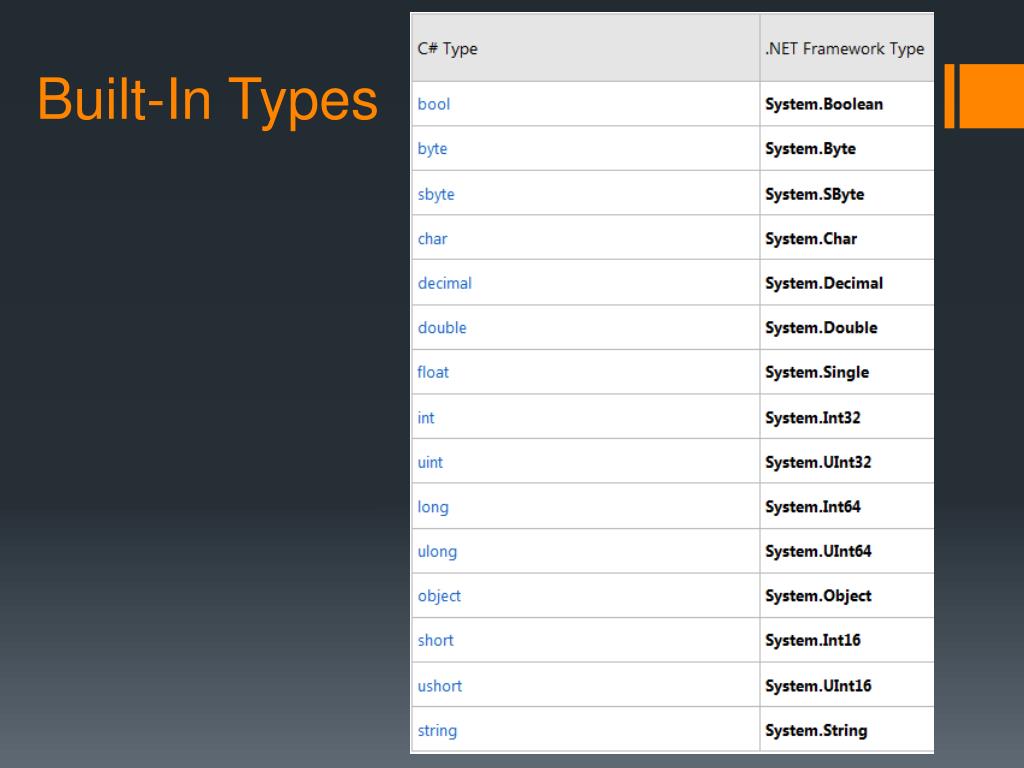Open the short type link

(436, 641)
